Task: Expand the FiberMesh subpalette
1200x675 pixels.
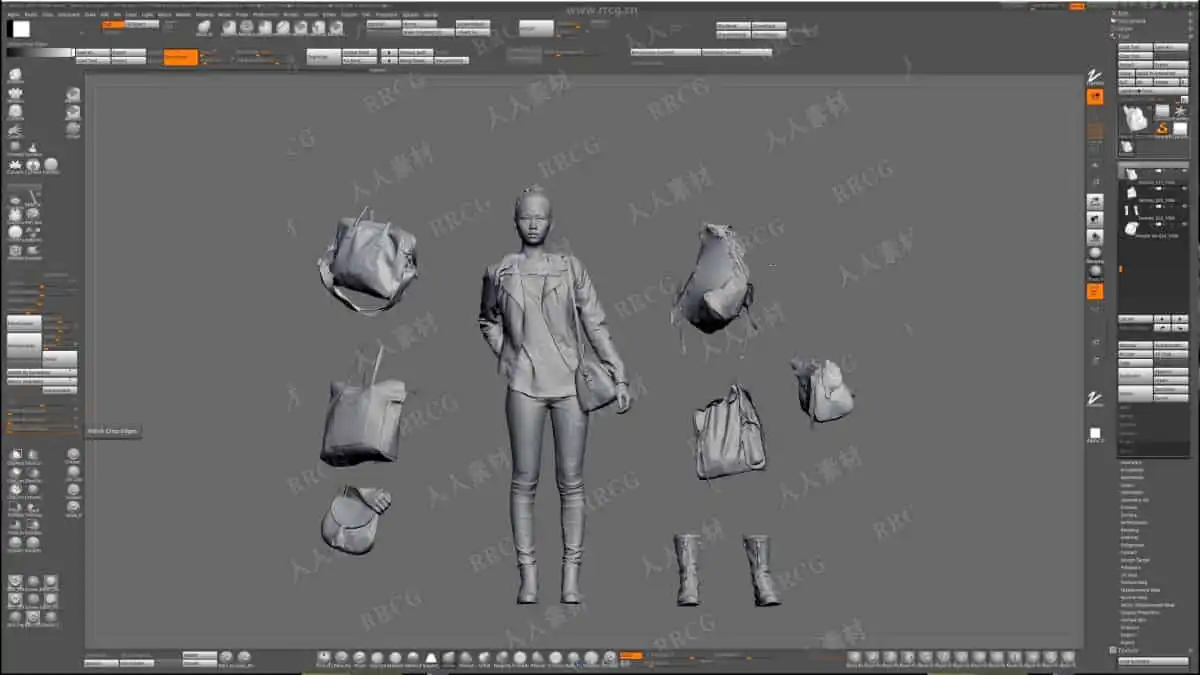Action: pos(1131,492)
